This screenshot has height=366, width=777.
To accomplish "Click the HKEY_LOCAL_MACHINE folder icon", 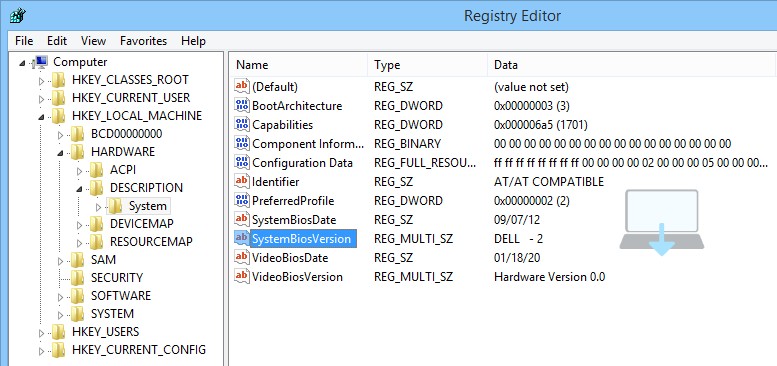I will pos(58,116).
